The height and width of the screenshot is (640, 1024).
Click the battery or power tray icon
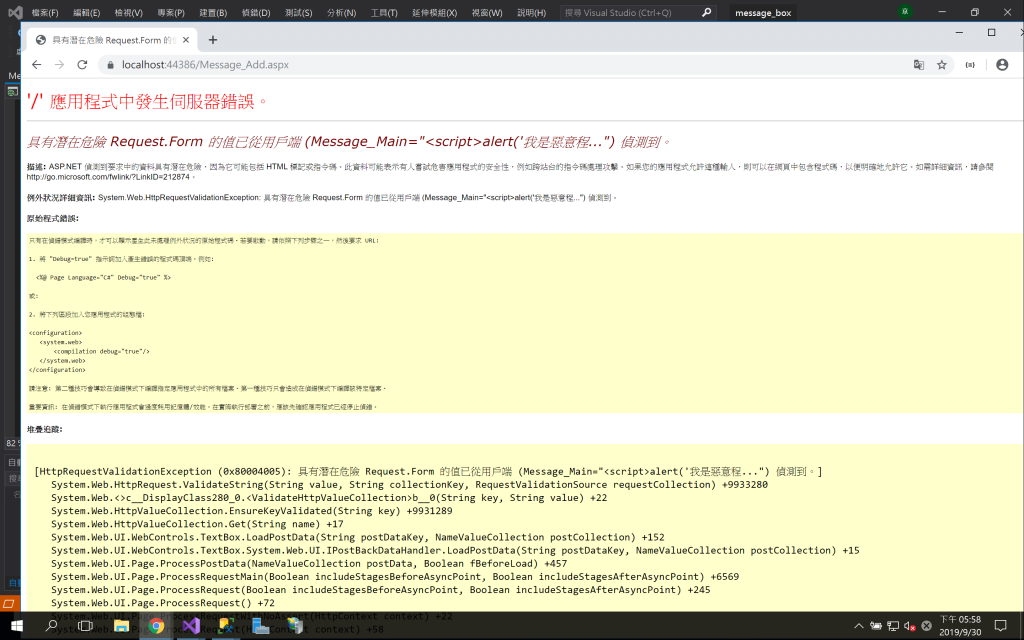pos(876,626)
